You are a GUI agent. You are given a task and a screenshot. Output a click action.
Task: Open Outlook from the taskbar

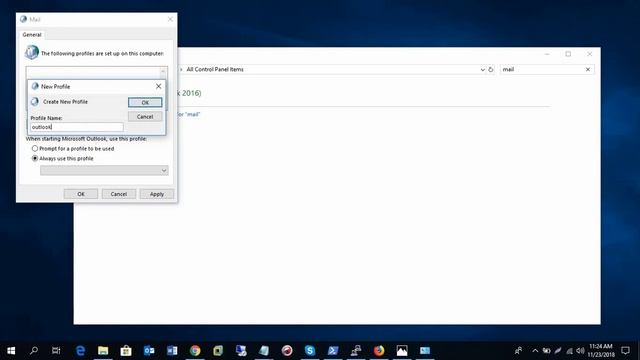pos(149,351)
